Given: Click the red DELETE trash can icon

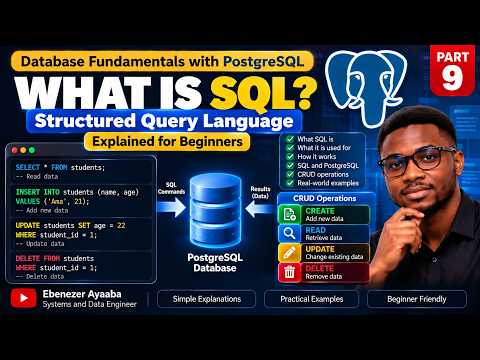Looking at the screenshot, I should (x=289, y=272).
